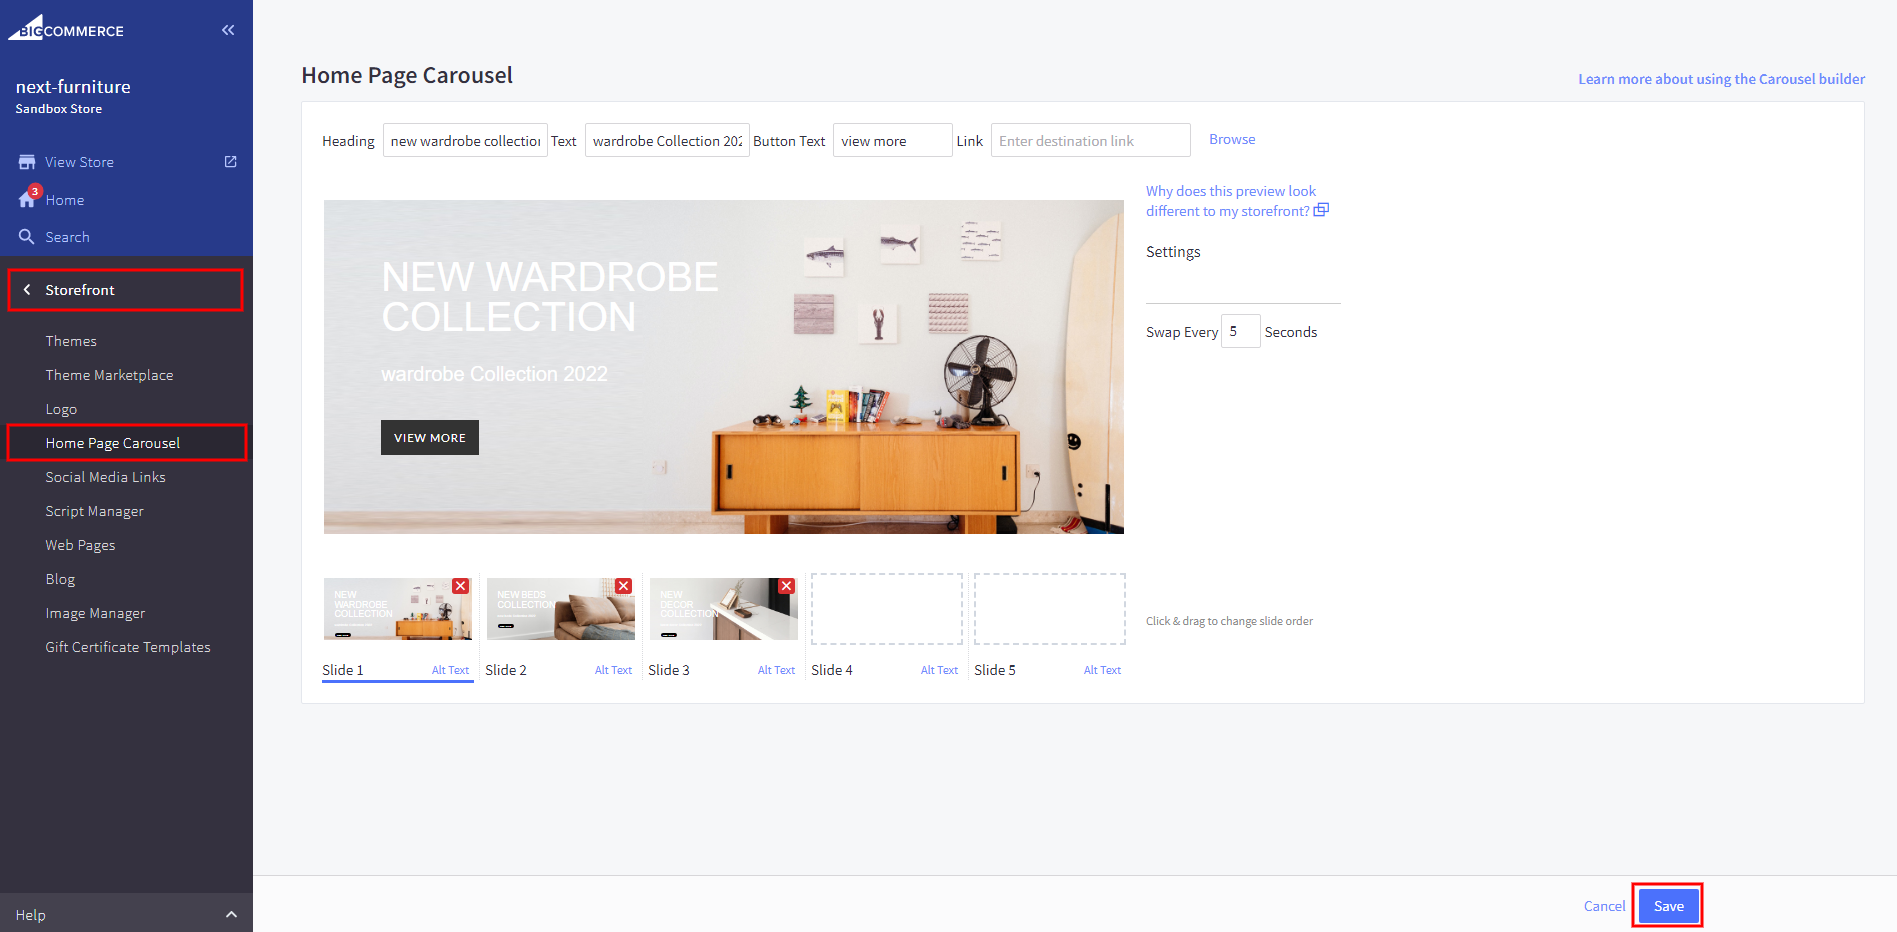Image resolution: width=1897 pixels, height=932 pixels.
Task: Select empty Slide 4 placeholder
Action: point(886,609)
